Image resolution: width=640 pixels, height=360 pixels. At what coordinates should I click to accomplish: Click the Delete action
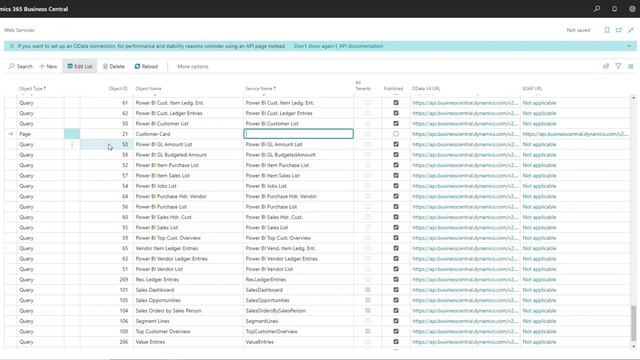point(113,66)
